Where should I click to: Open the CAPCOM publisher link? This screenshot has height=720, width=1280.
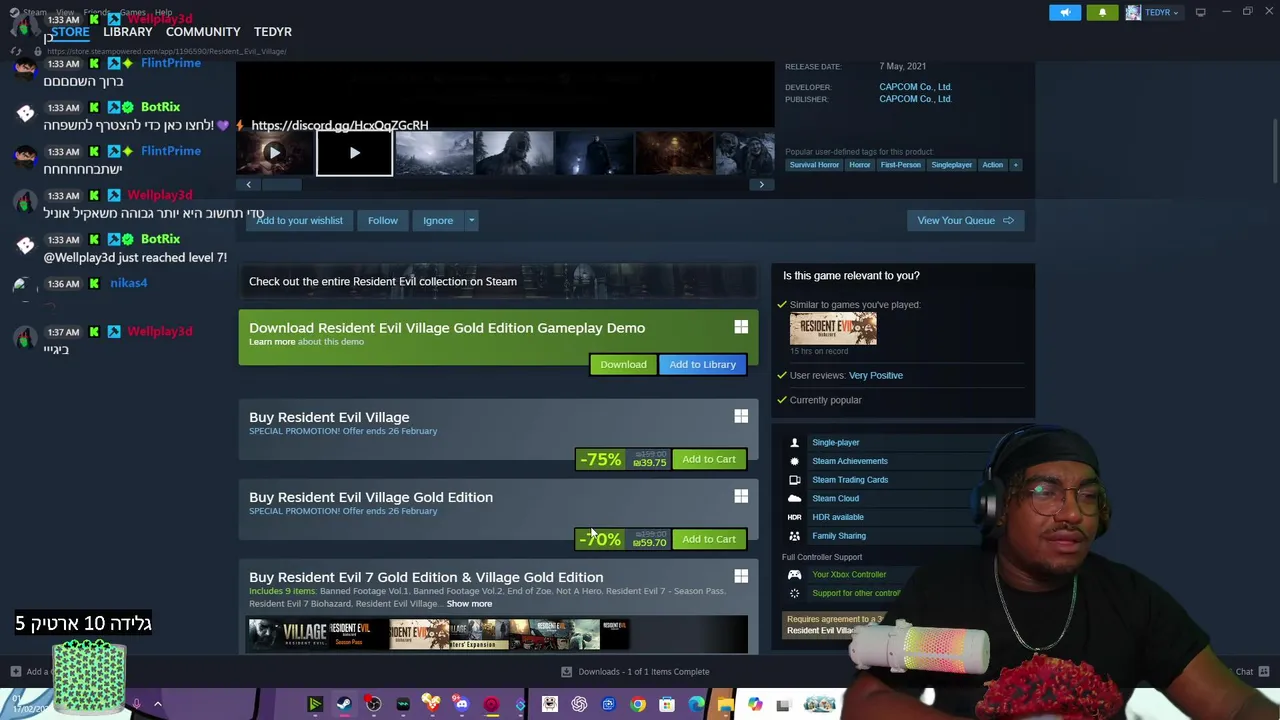[915, 99]
